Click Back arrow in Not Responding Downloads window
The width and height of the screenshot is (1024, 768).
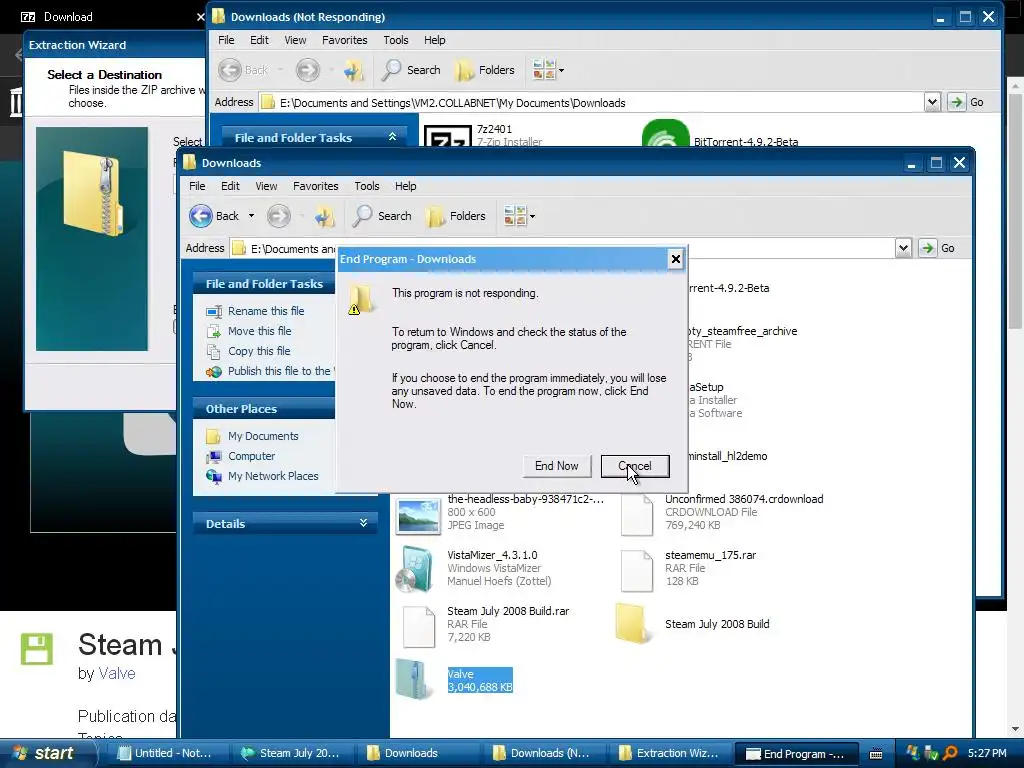[x=230, y=70]
